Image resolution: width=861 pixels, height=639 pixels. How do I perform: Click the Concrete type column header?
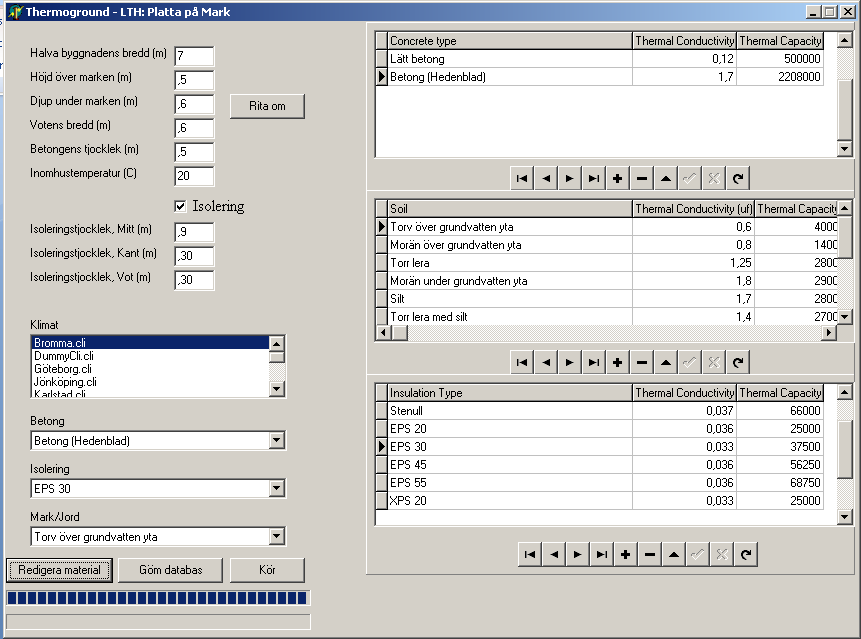(x=510, y=41)
